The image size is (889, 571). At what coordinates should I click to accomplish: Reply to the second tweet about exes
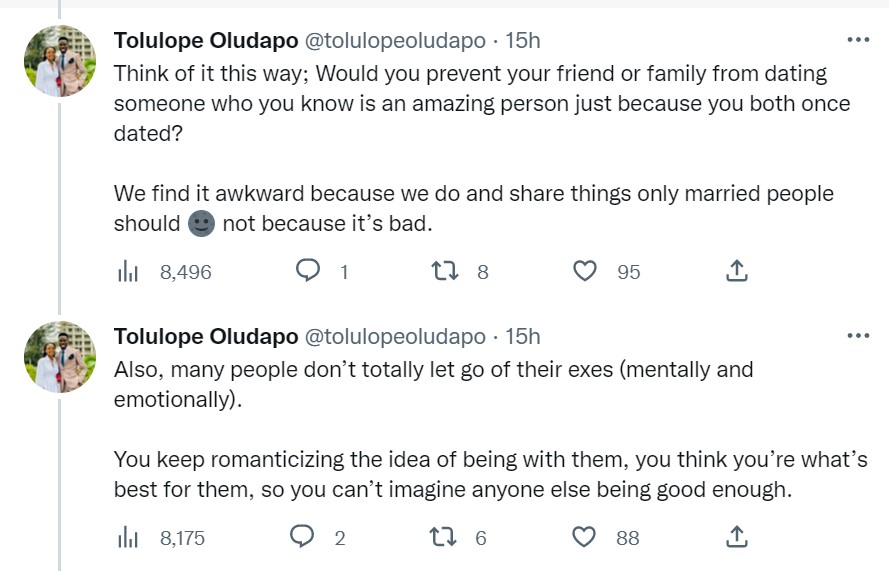coord(303,538)
